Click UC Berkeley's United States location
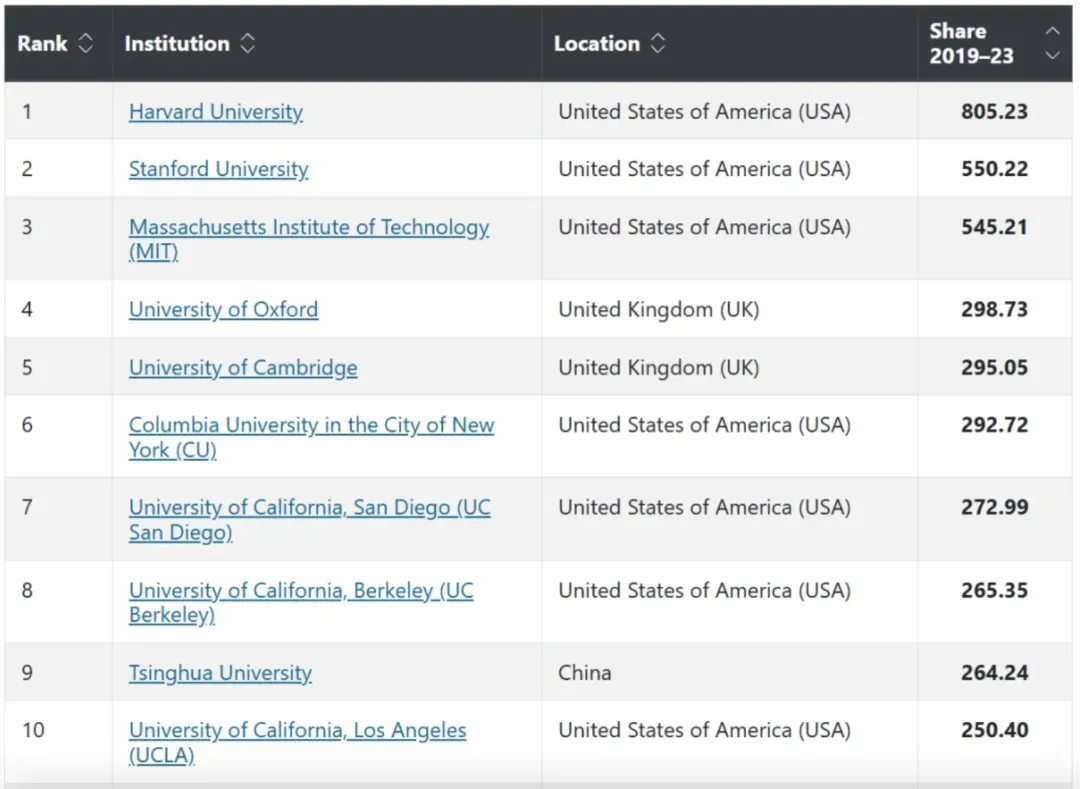Viewport: 1080px width, 789px height. [x=705, y=590]
